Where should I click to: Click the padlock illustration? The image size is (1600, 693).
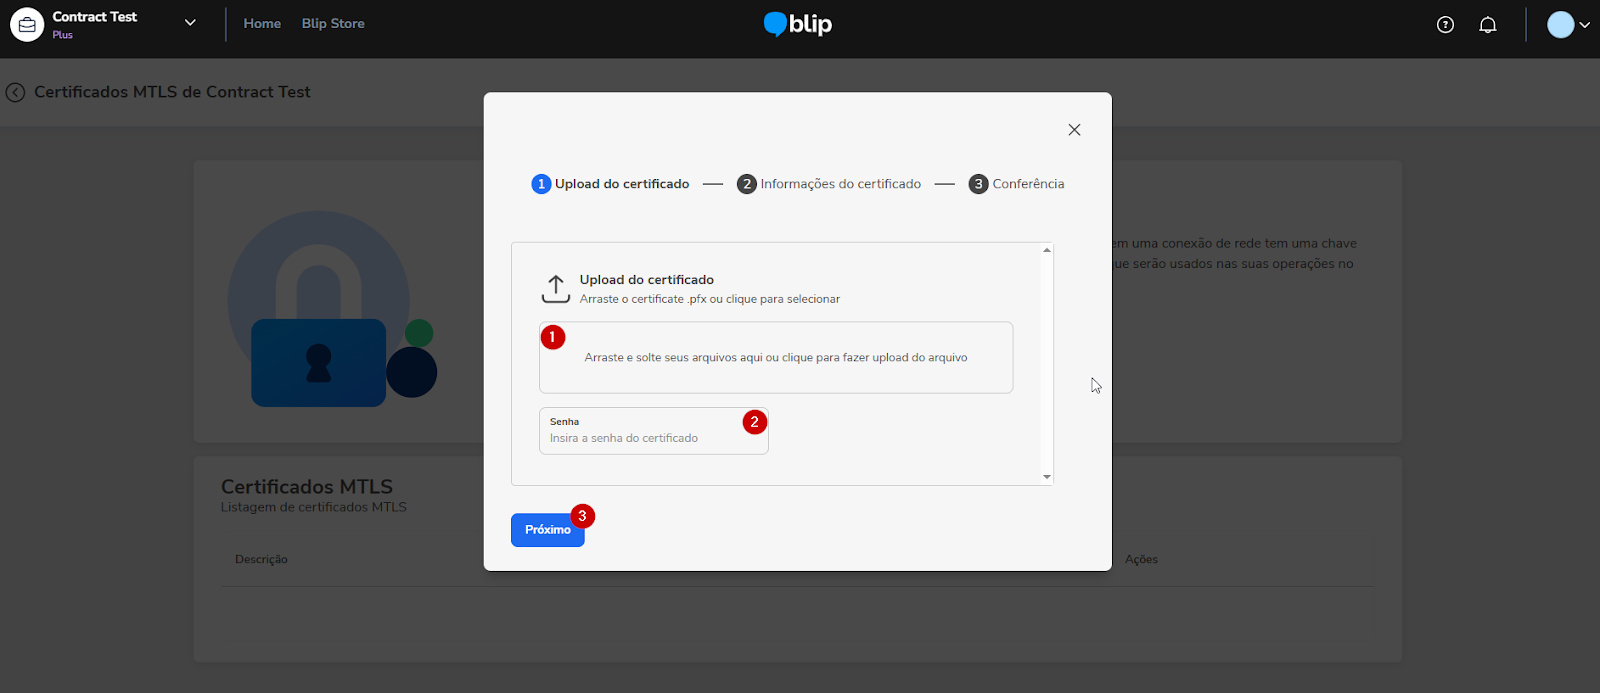(x=318, y=362)
